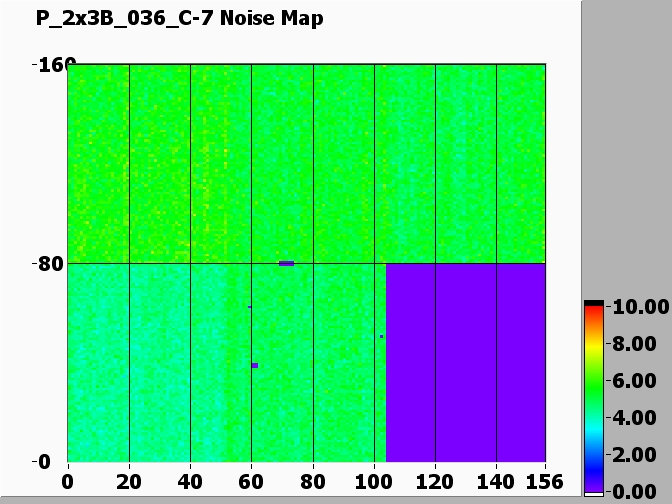
Task: Click the purple pixel block near column 61
Action: pyautogui.click(x=255, y=366)
